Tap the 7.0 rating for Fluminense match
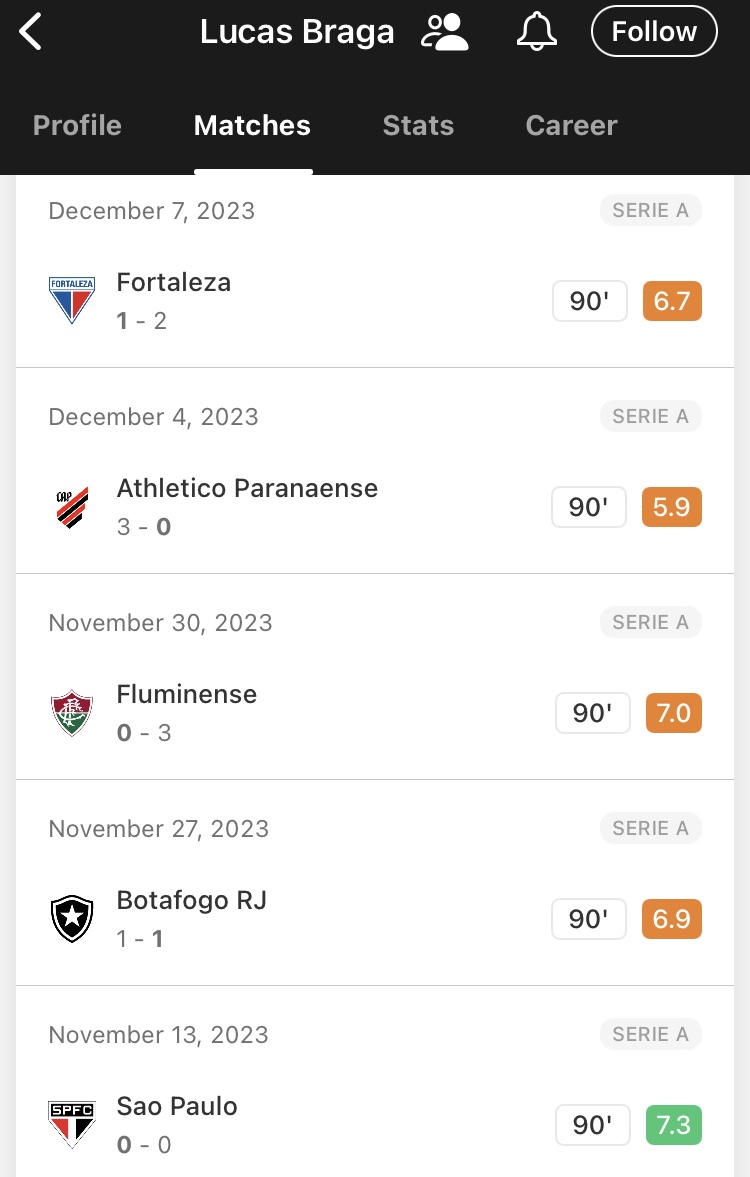 (x=673, y=712)
